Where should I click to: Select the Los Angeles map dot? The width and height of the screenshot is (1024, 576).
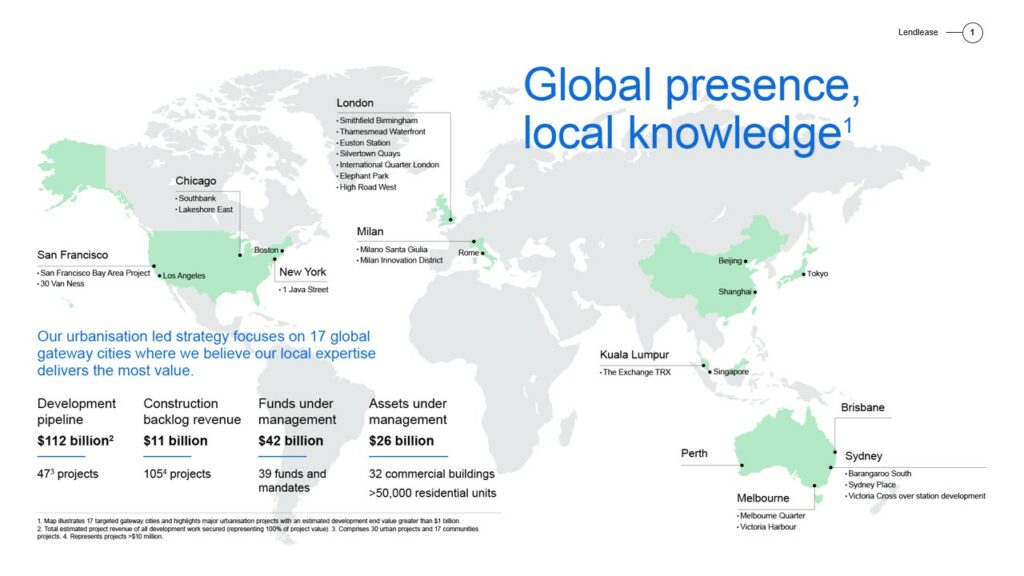[159, 275]
